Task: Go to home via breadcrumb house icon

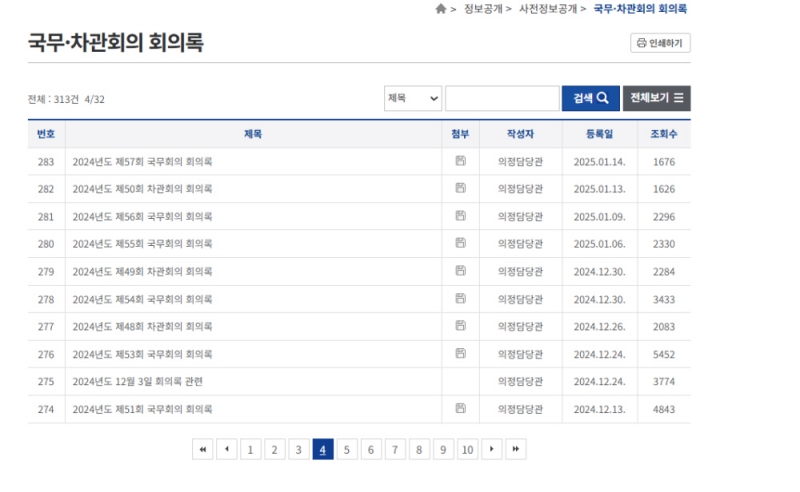Action: pos(441,9)
